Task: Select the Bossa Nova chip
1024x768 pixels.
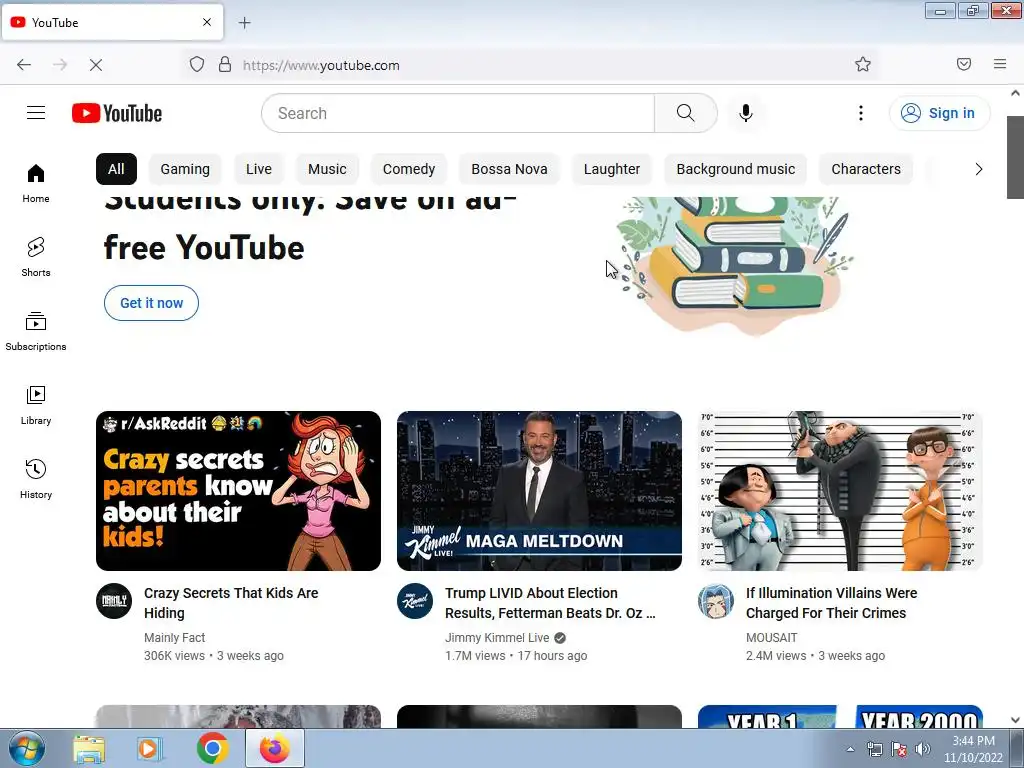Action: 509,169
